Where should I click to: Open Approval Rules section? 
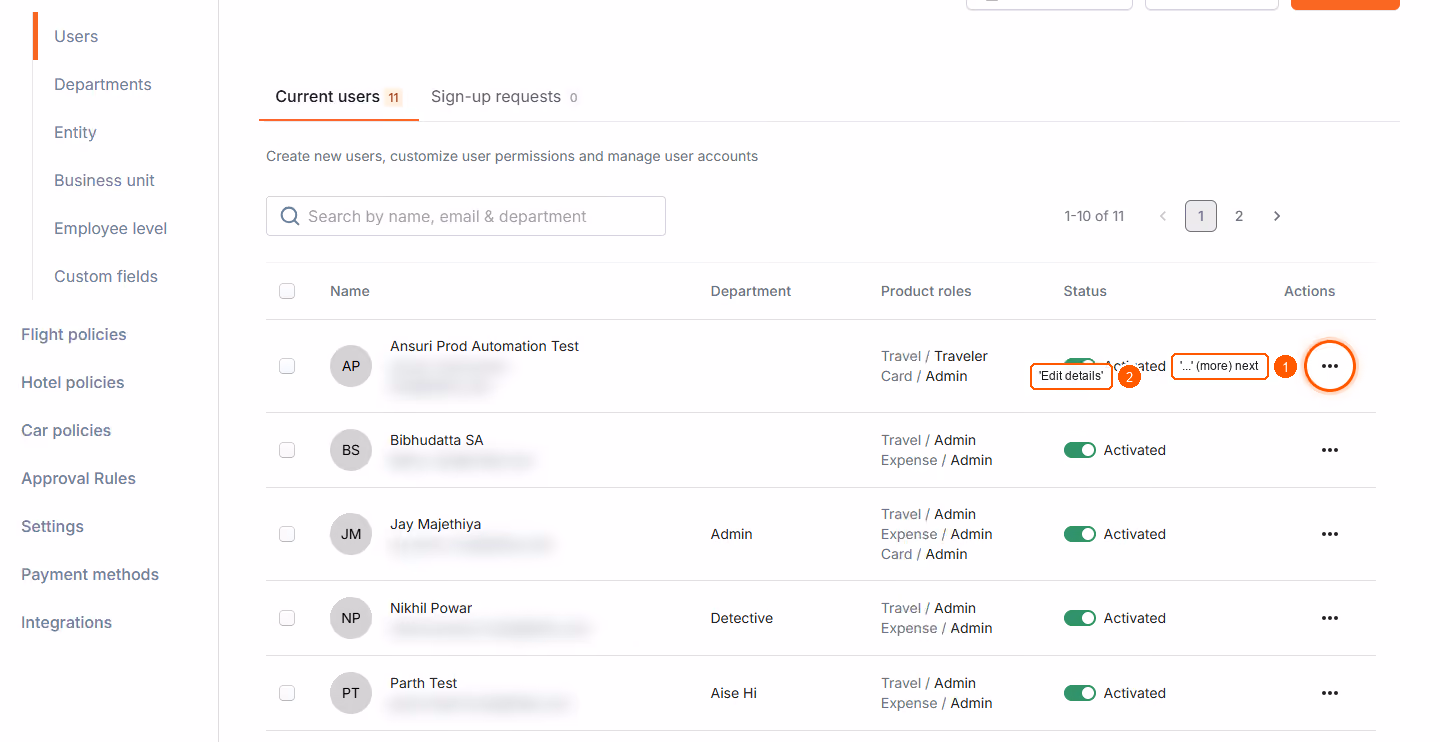[78, 478]
